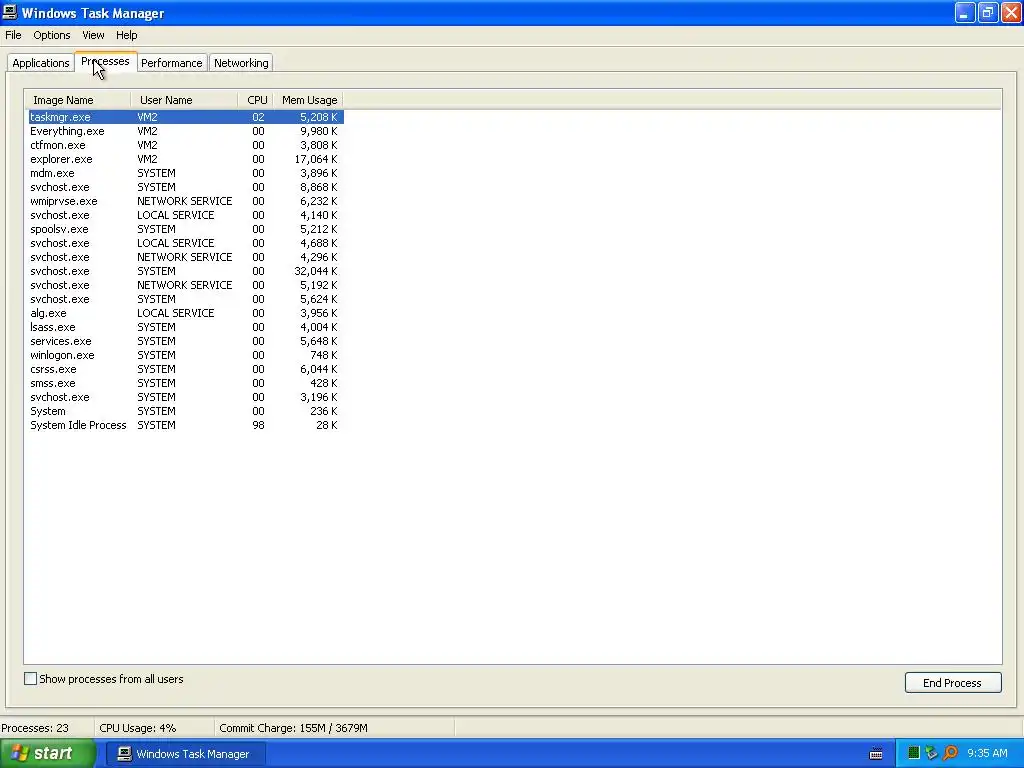Select the taskmgr.exe process row

(x=186, y=117)
